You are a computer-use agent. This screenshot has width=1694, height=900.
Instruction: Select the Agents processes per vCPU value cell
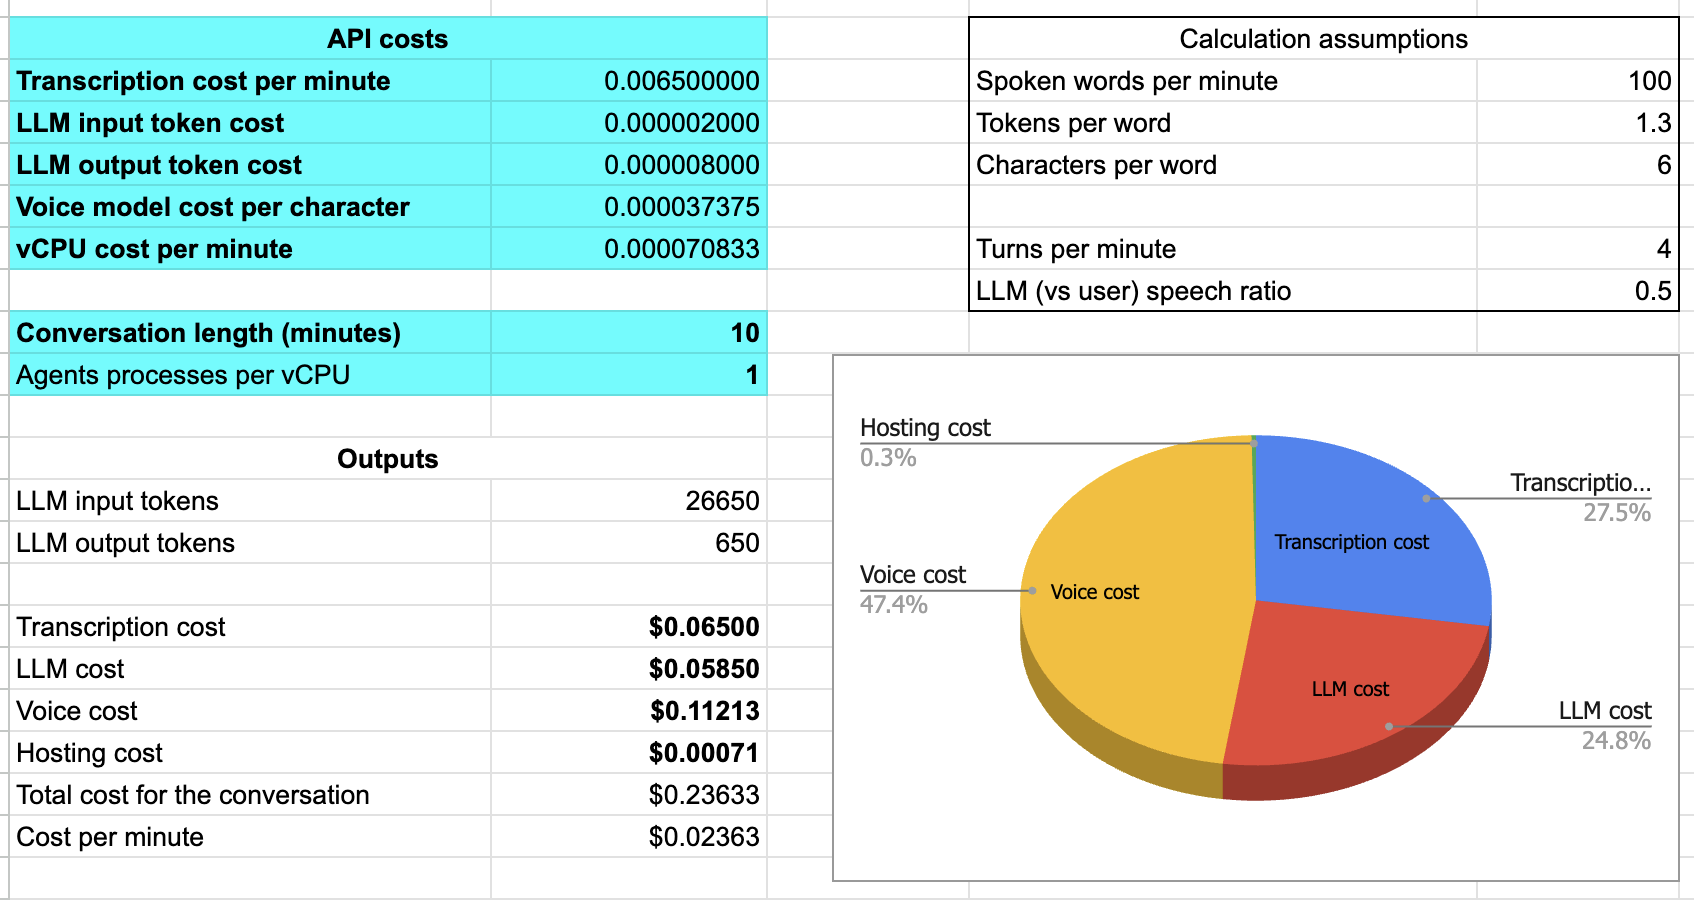coord(629,375)
